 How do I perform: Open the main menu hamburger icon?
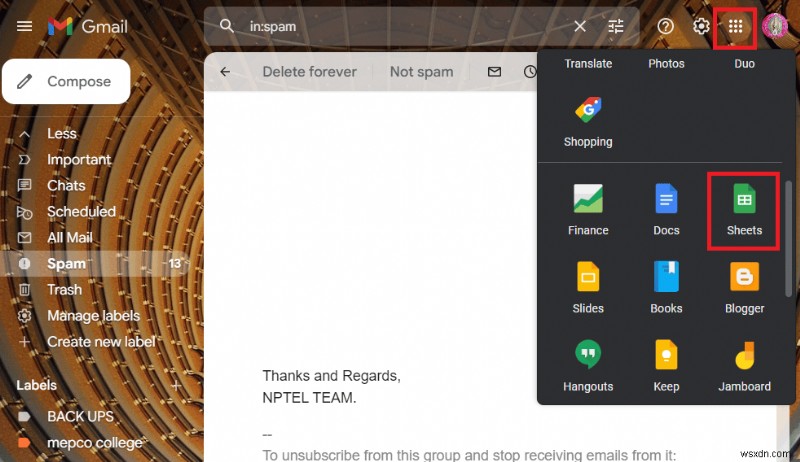pos(24,26)
